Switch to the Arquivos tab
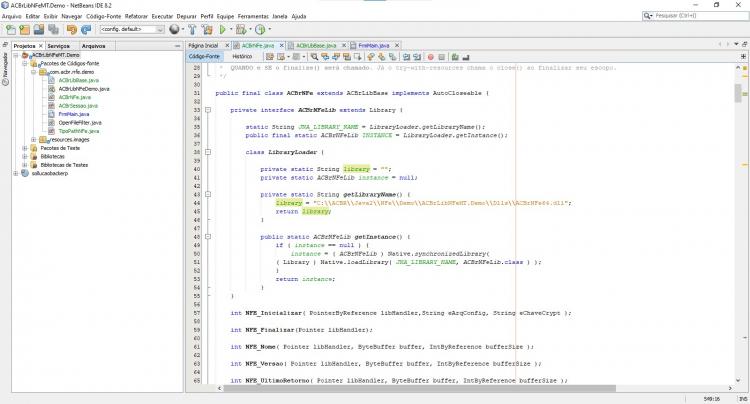 coord(93,46)
